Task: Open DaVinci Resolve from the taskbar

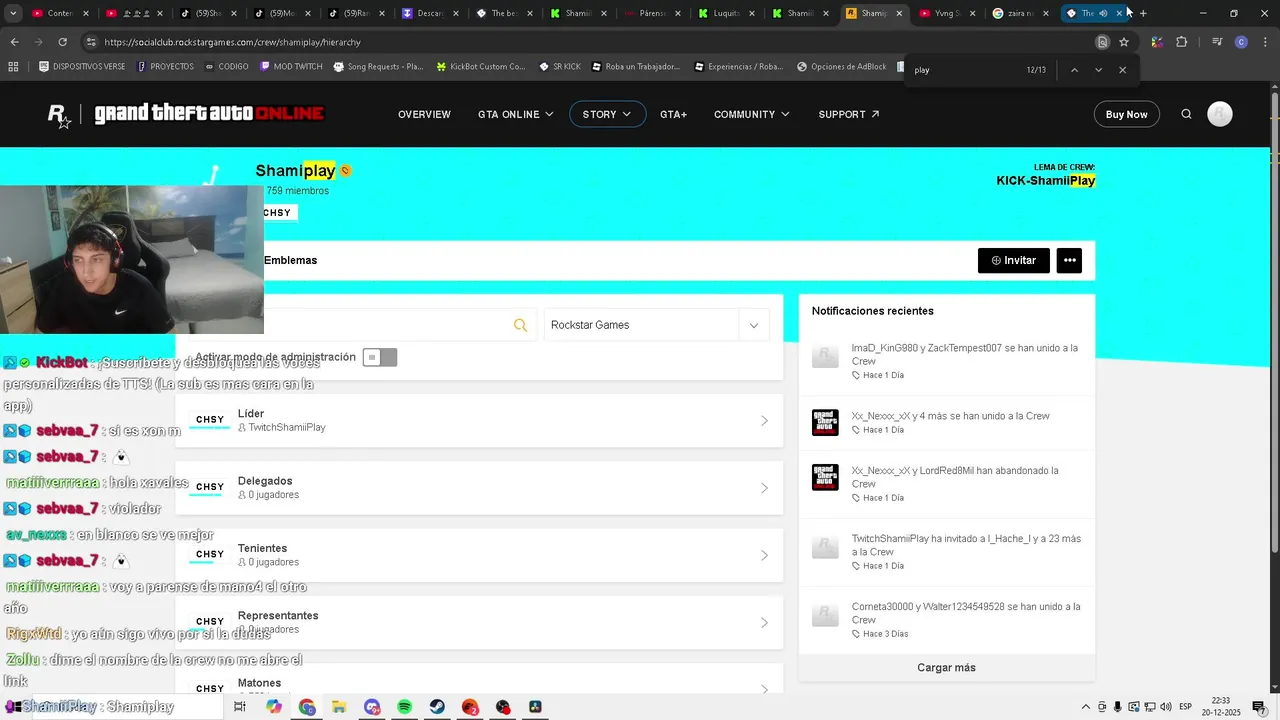Action: [535, 707]
